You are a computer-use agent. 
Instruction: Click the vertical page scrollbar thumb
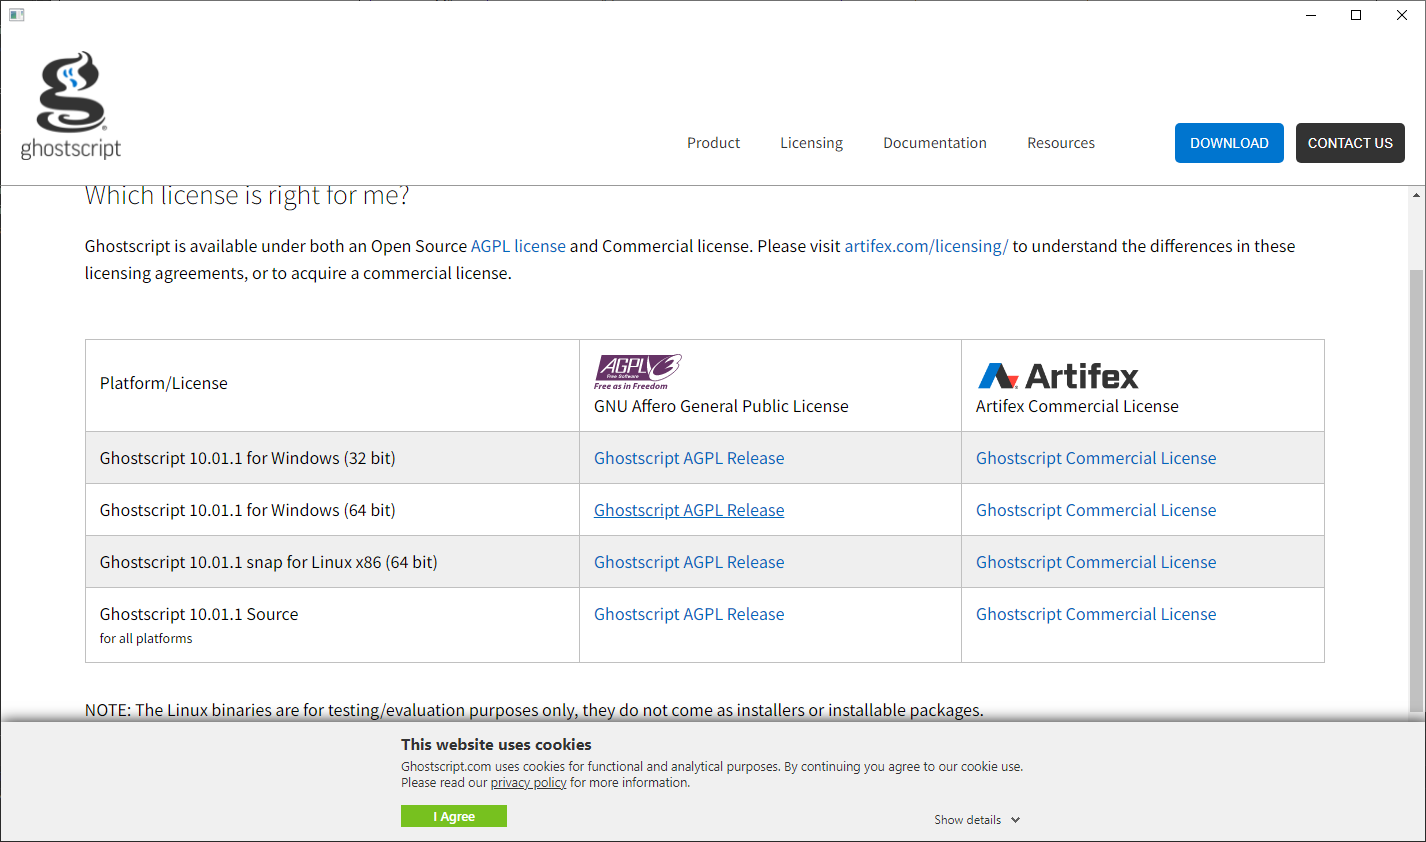(1416, 490)
